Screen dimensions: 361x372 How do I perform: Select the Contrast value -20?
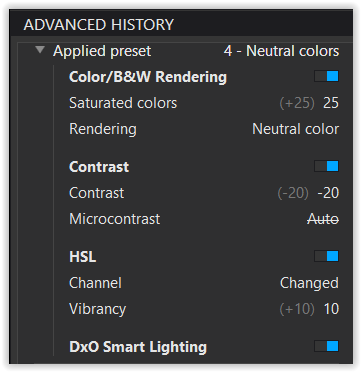[328, 193]
